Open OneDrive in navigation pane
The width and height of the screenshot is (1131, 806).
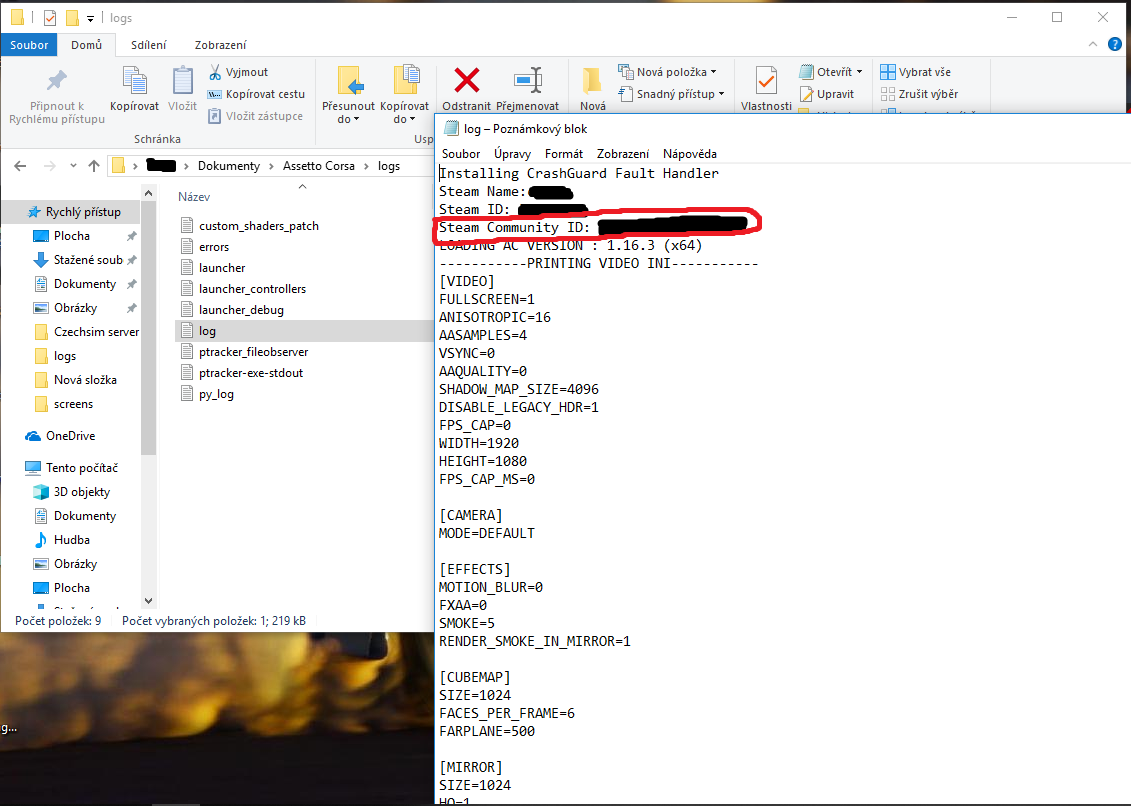[x=61, y=436]
